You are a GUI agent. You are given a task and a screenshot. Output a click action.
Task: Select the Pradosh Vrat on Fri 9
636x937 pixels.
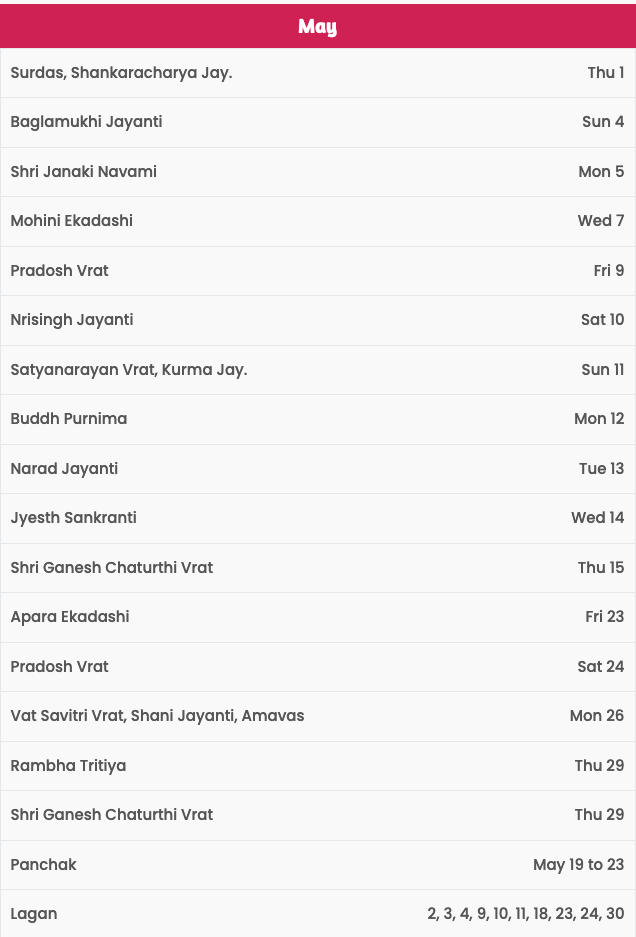pos(317,271)
